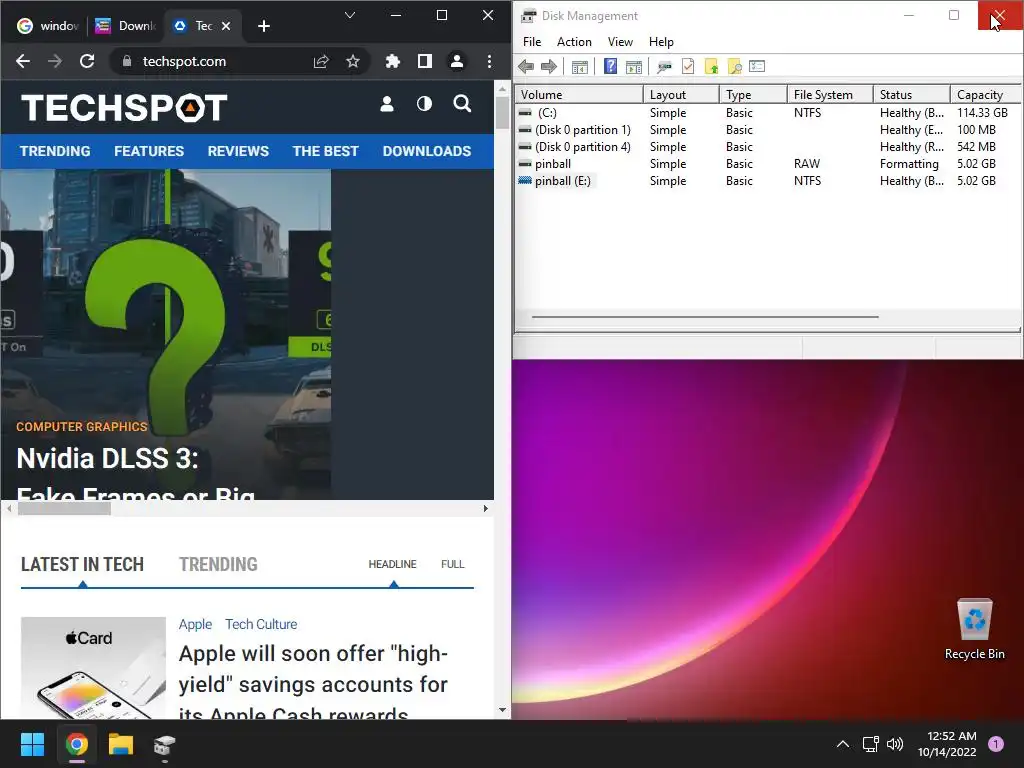Click the share page icon in address bar
Viewport: 1024px width, 768px height.
321,61
